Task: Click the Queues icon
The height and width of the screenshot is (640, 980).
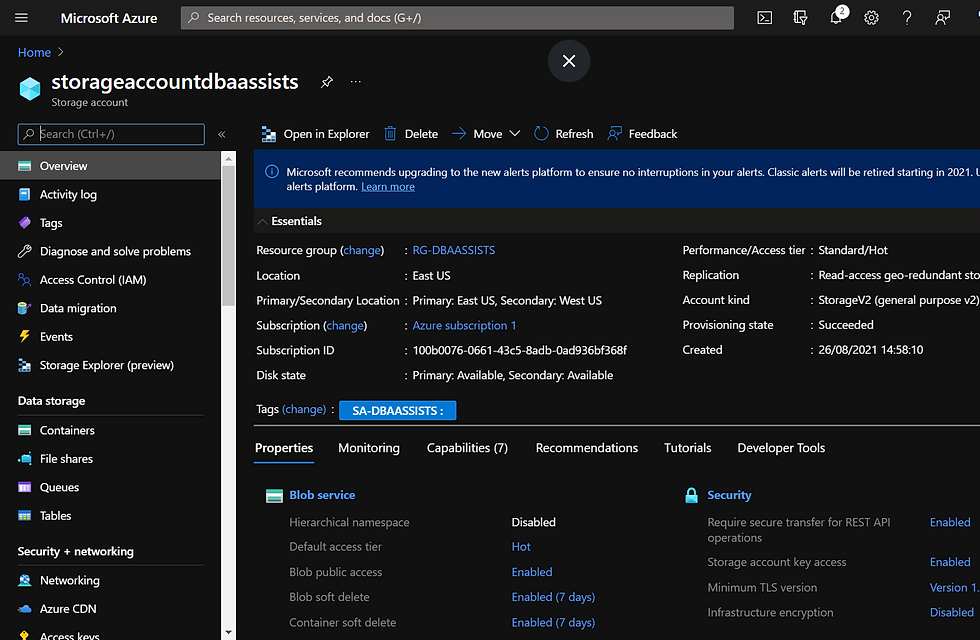Action: [x=24, y=487]
